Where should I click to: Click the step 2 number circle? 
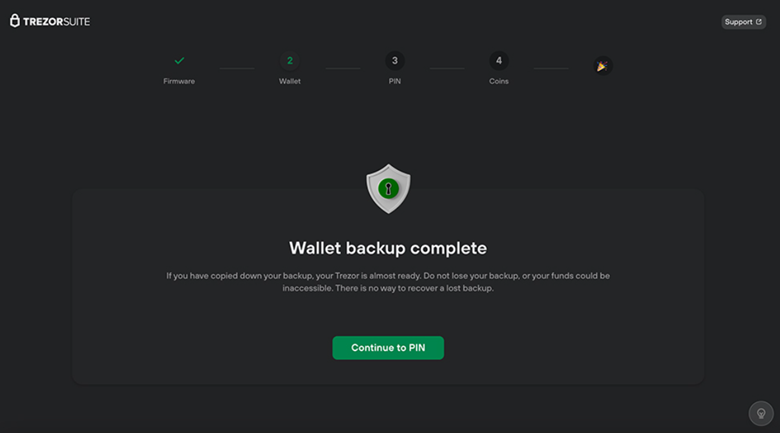click(x=290, y=61)
